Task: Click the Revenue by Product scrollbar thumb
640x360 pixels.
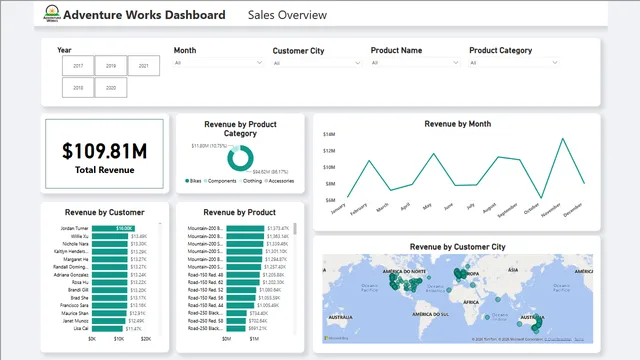Action: click(x=295, y=229)
